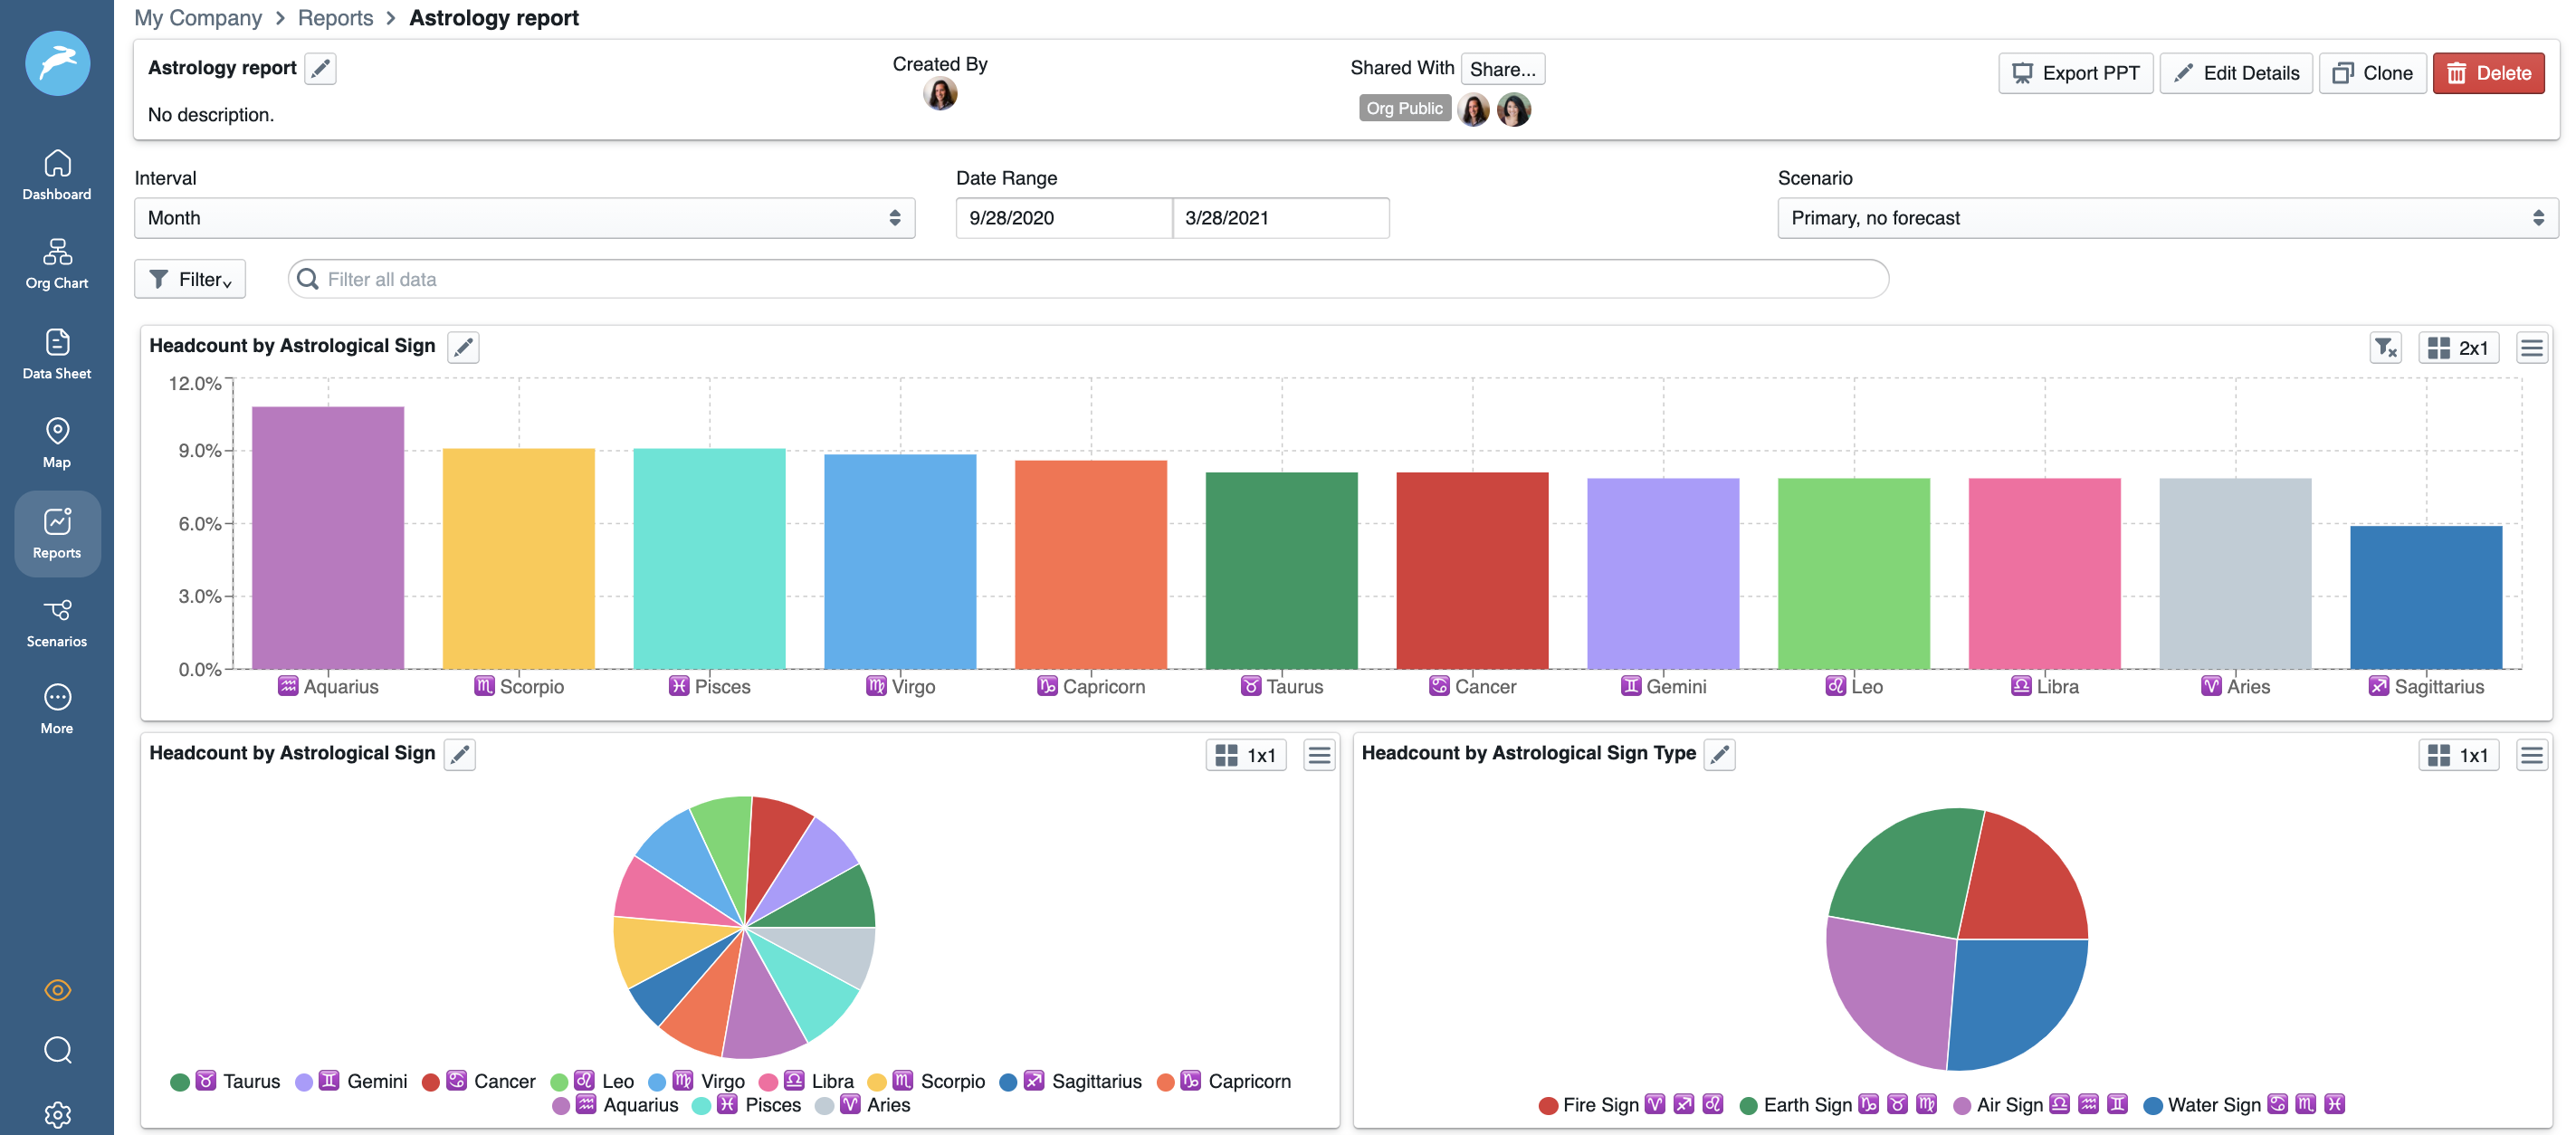This screenshot has width=2576, height=1135.
Task: Open the Org Chart sidebar icon
Action: (x=57, y=263)
